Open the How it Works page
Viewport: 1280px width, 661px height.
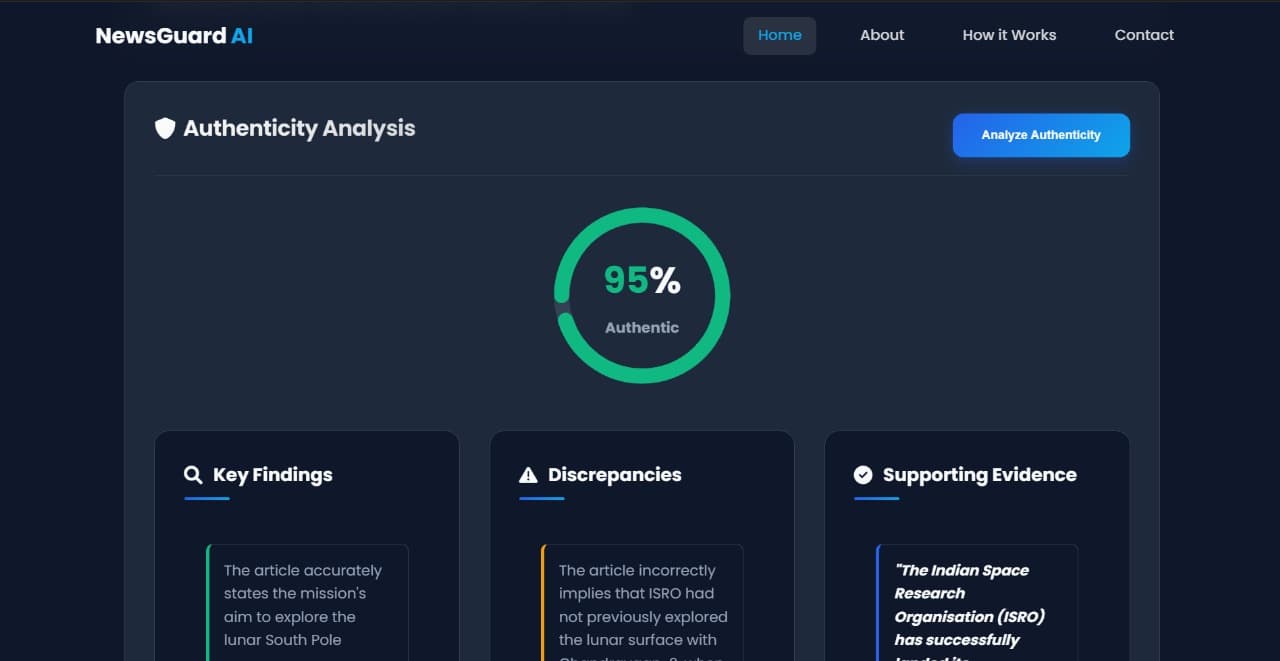(1009, 35)
